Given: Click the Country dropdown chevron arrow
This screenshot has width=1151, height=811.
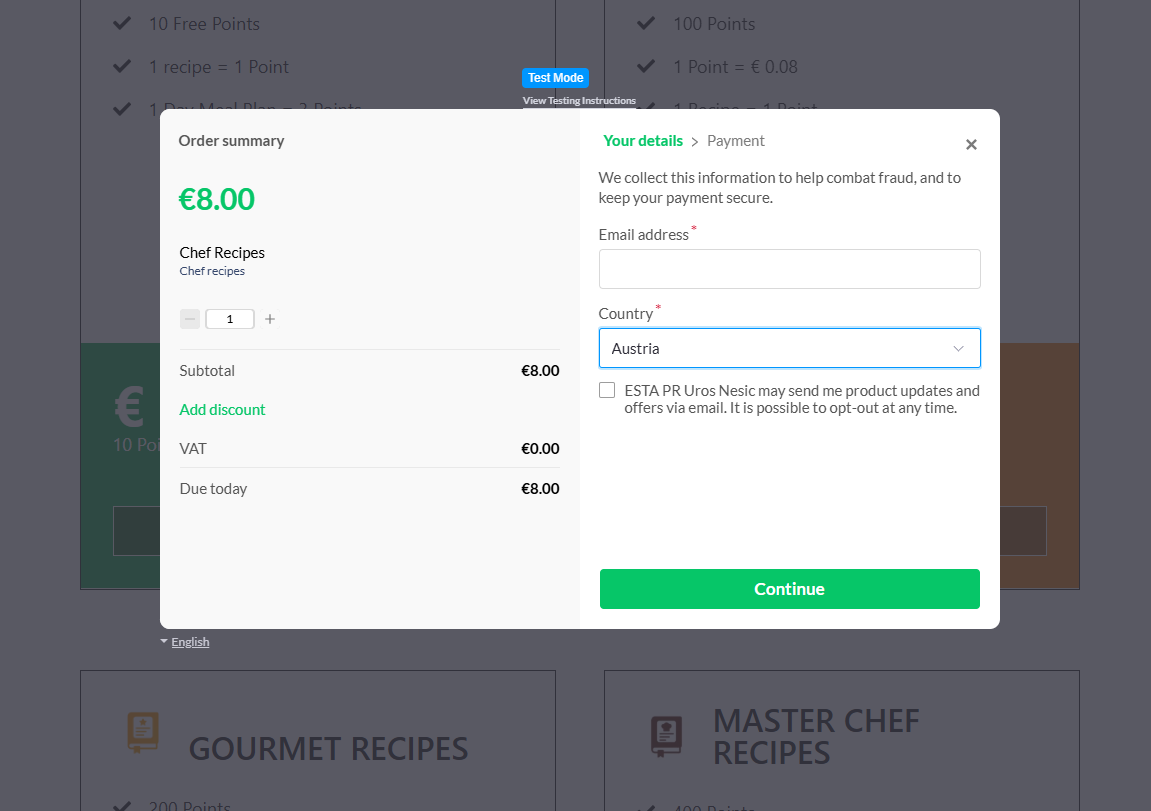Looking at the screenshot, I should pyautogui.click(x=958, y=348).
